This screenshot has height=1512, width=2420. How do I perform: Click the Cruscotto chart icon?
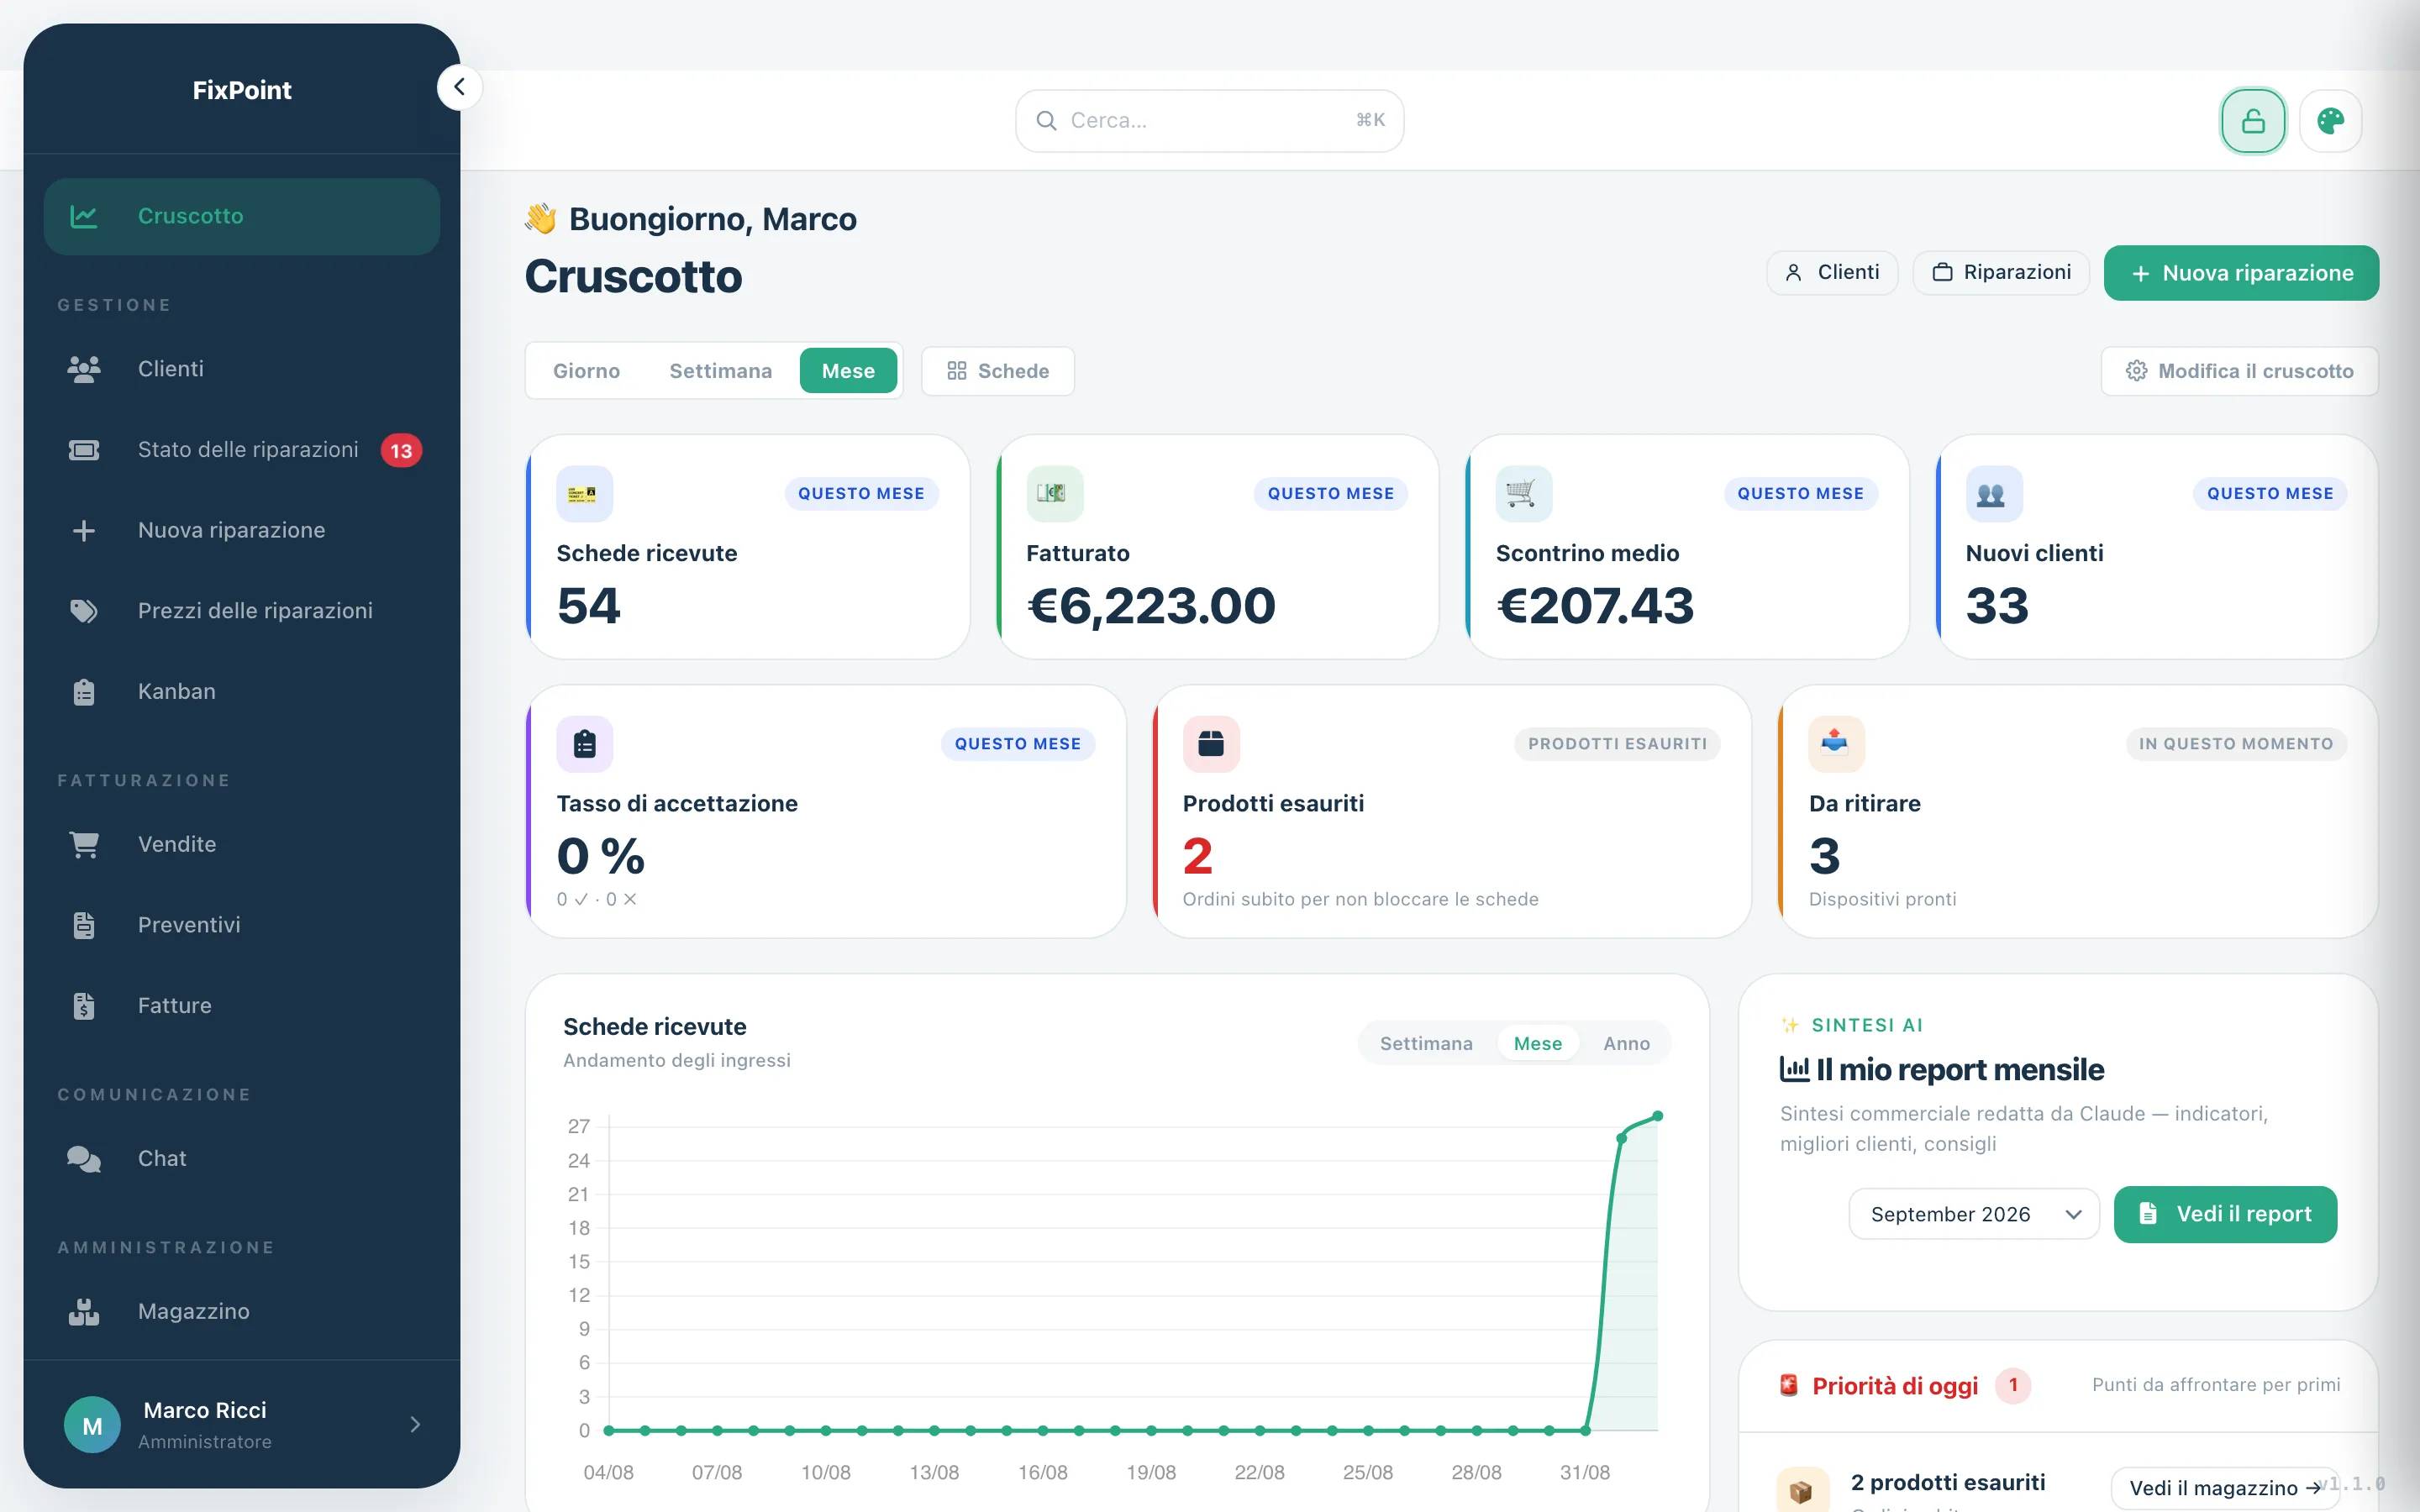point(84,216)
